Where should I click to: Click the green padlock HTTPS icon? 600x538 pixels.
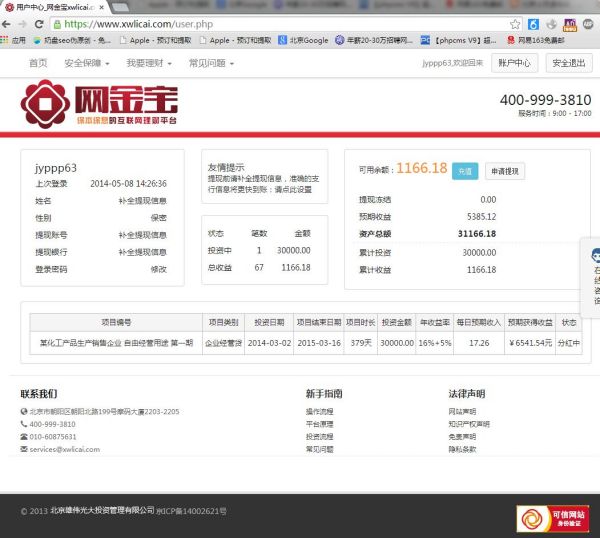57,24
